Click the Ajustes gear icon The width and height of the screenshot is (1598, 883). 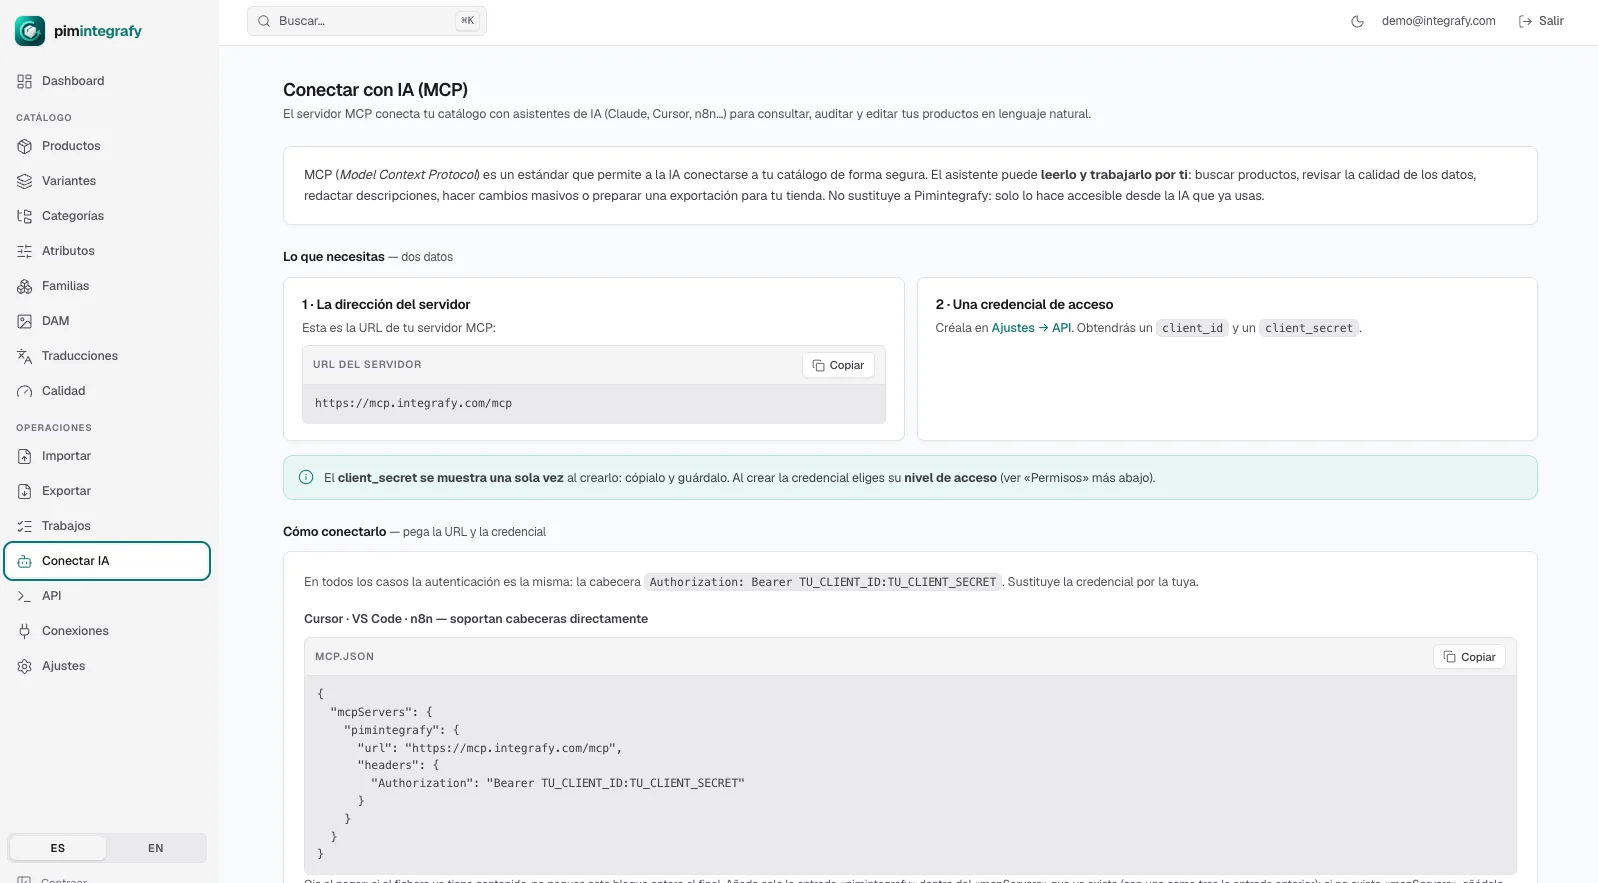[x=25, y=666]
